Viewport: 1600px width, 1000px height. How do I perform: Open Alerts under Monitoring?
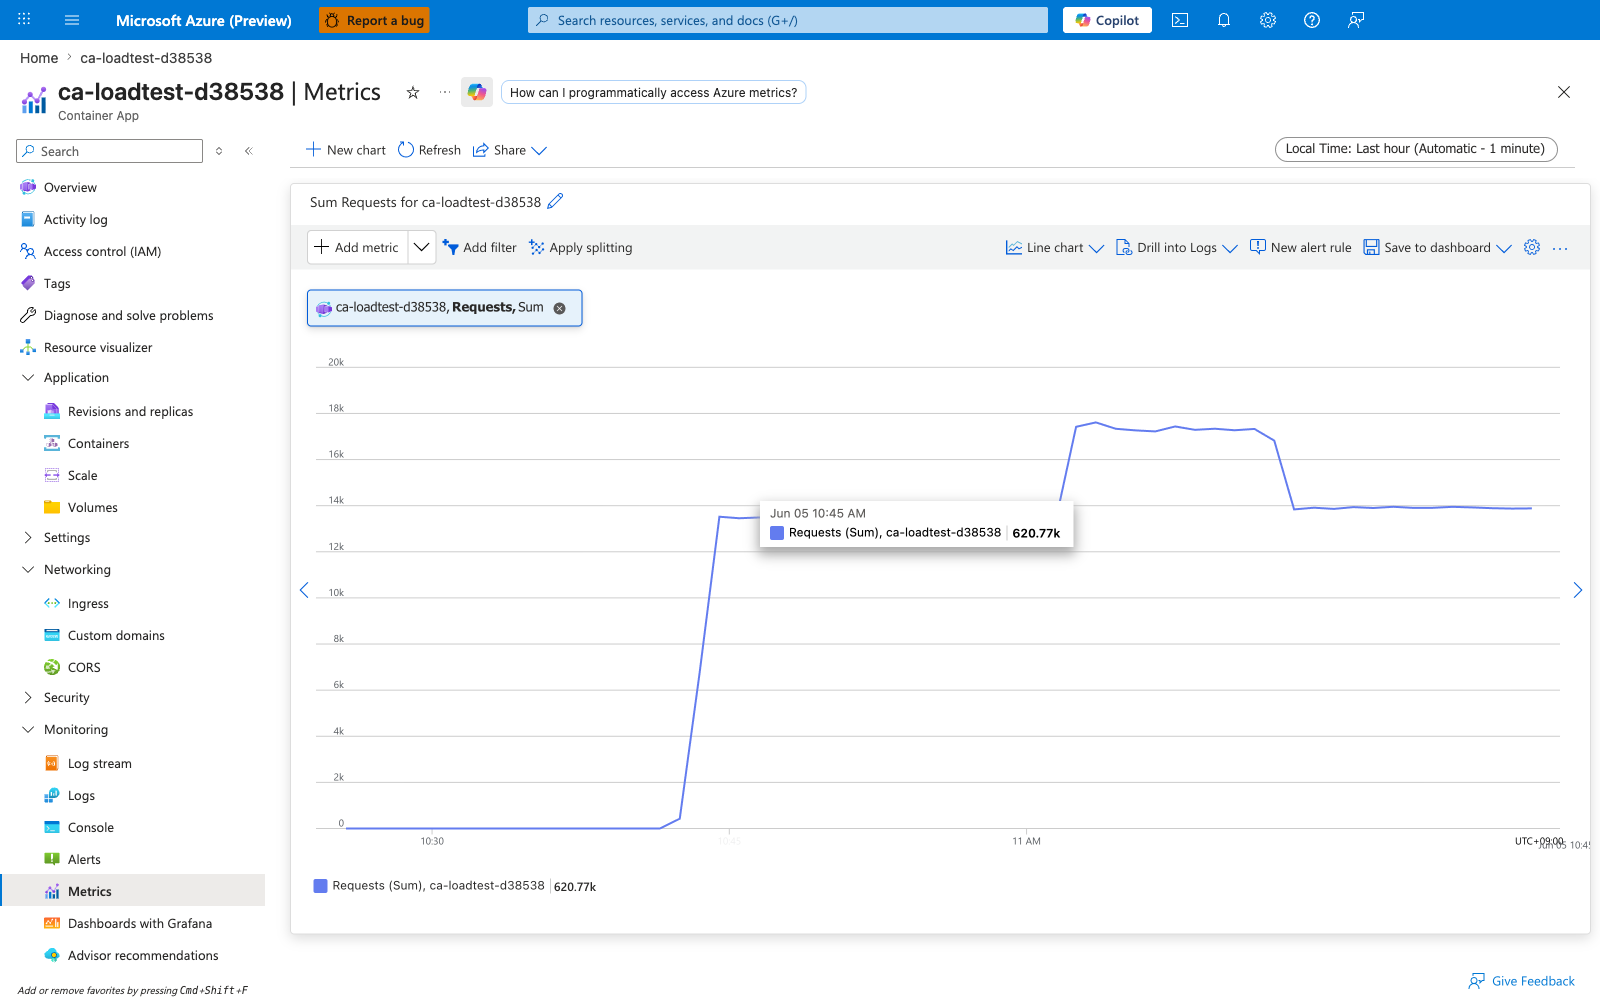point(84,859)
